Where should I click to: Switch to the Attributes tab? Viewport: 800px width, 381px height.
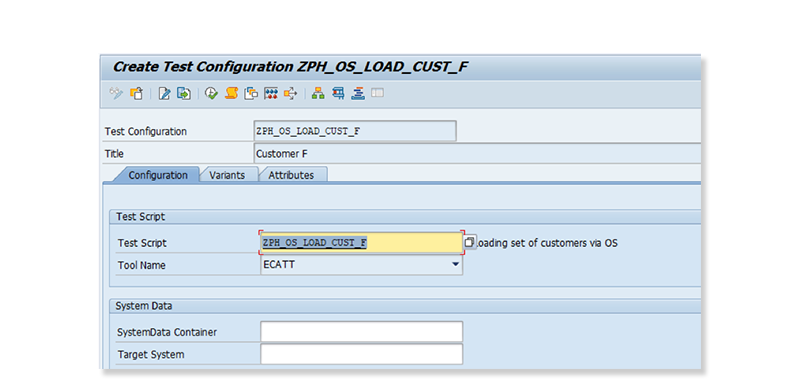(x=291, y=175)
